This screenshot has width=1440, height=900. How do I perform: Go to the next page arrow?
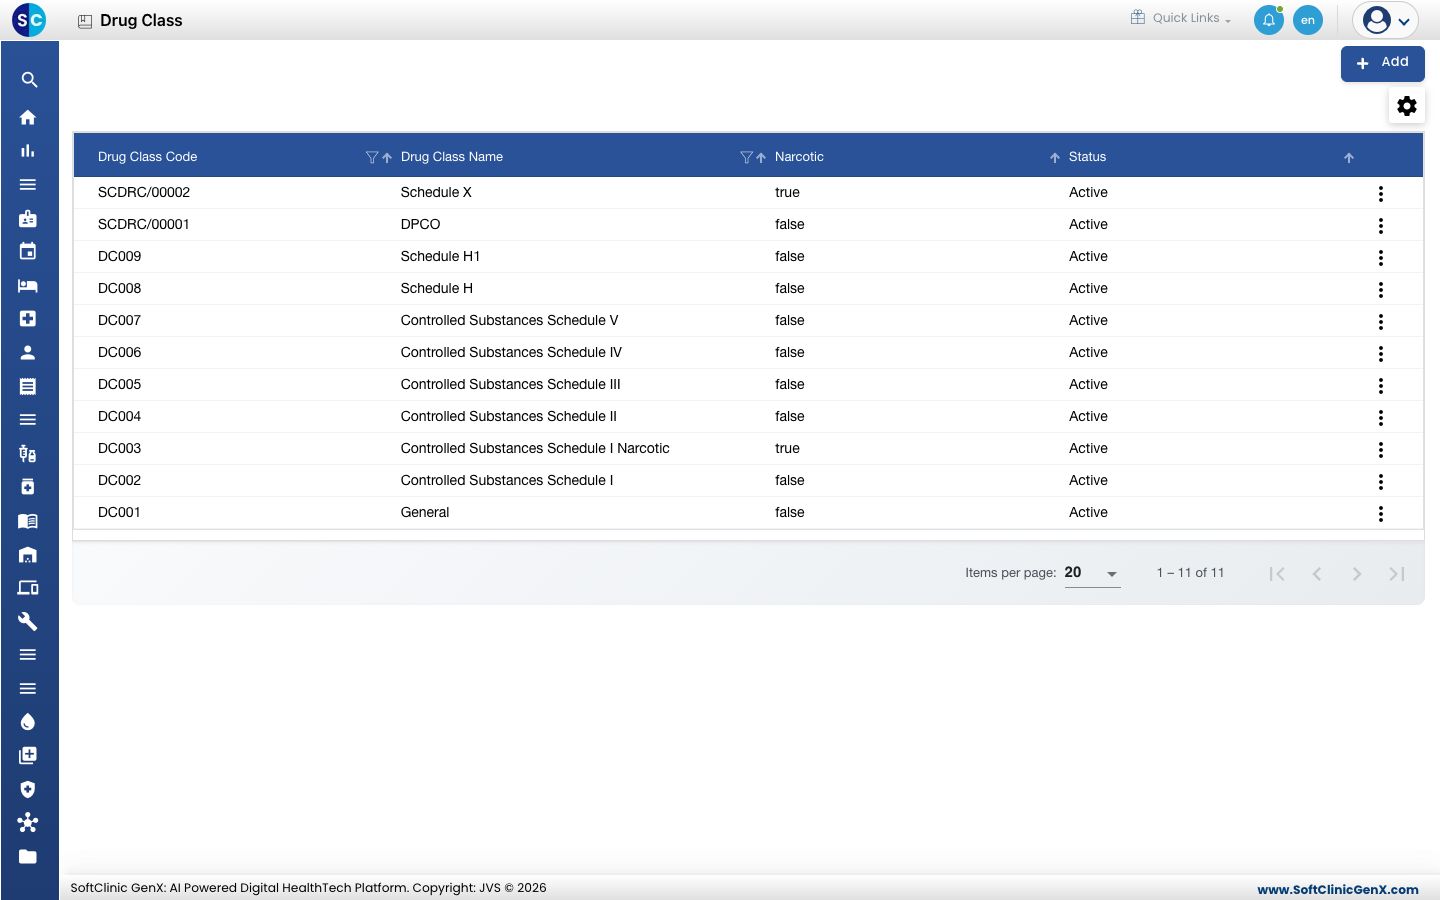[1357, 574]
